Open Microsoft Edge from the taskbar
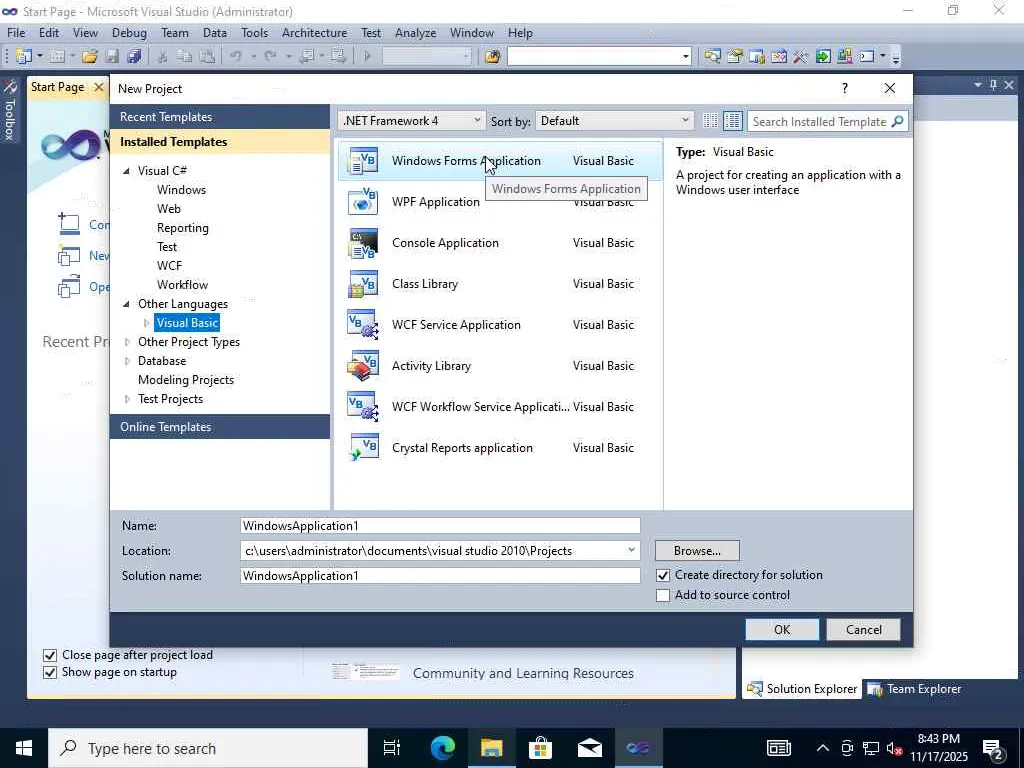The image size is (1024, 768). (442, 748)
